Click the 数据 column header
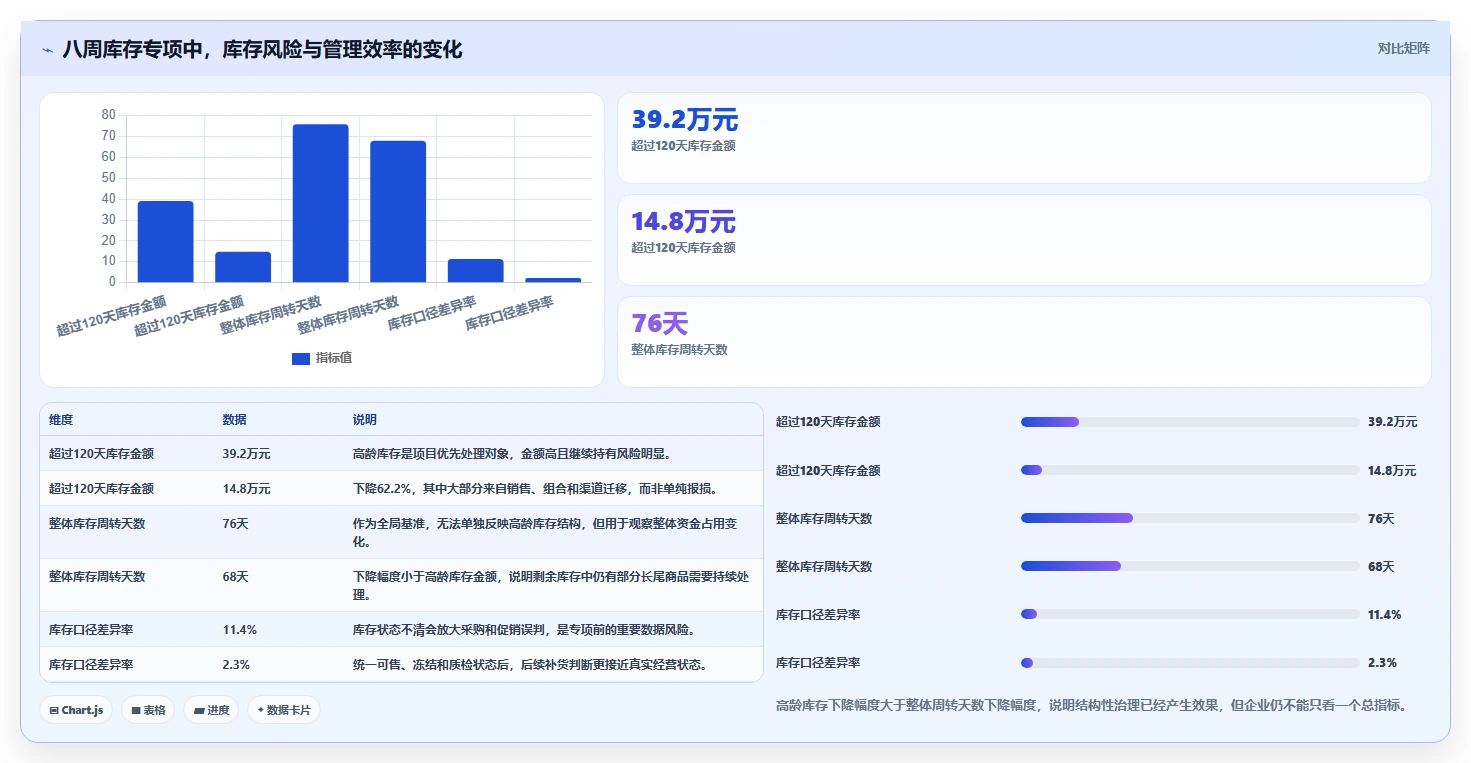 (x=234, y=420)
